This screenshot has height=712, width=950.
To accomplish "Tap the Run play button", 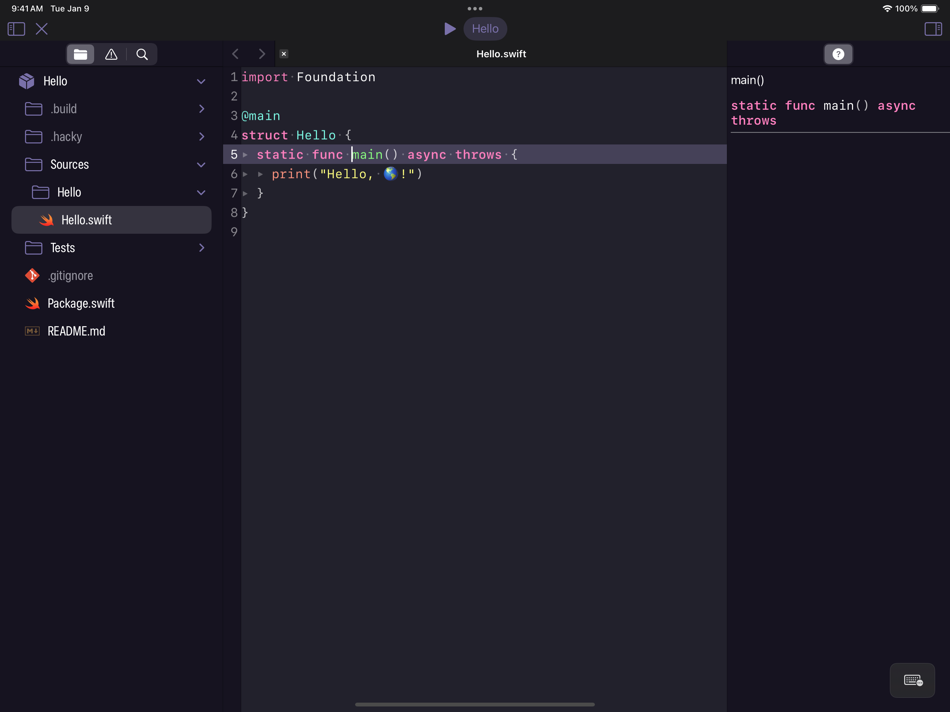I will 450,28.
